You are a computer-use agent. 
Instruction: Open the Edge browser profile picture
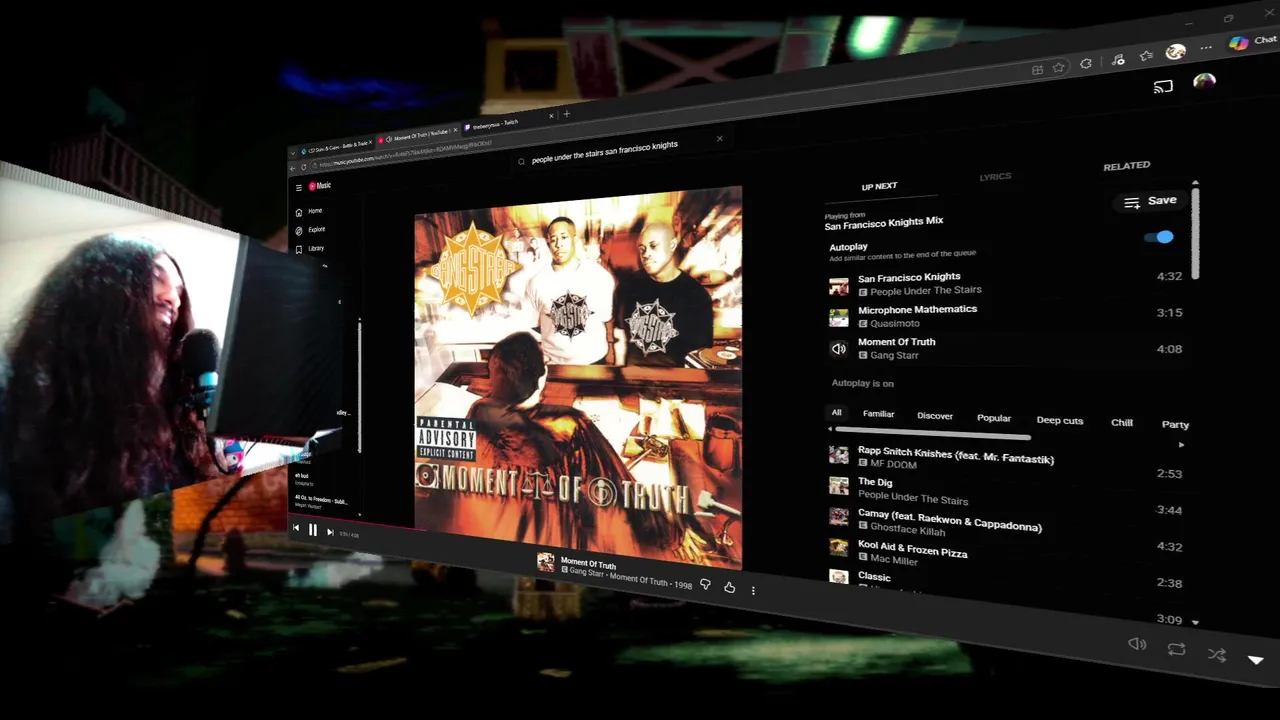pos(1176,52)
